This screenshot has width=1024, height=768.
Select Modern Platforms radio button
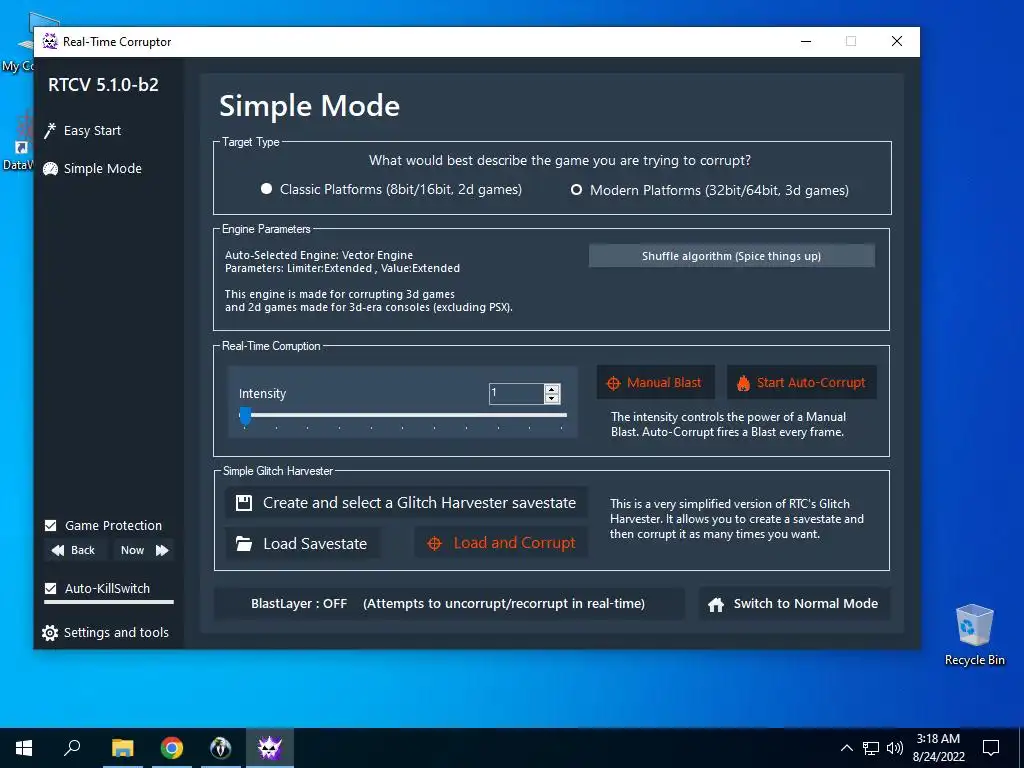(576, 190)
